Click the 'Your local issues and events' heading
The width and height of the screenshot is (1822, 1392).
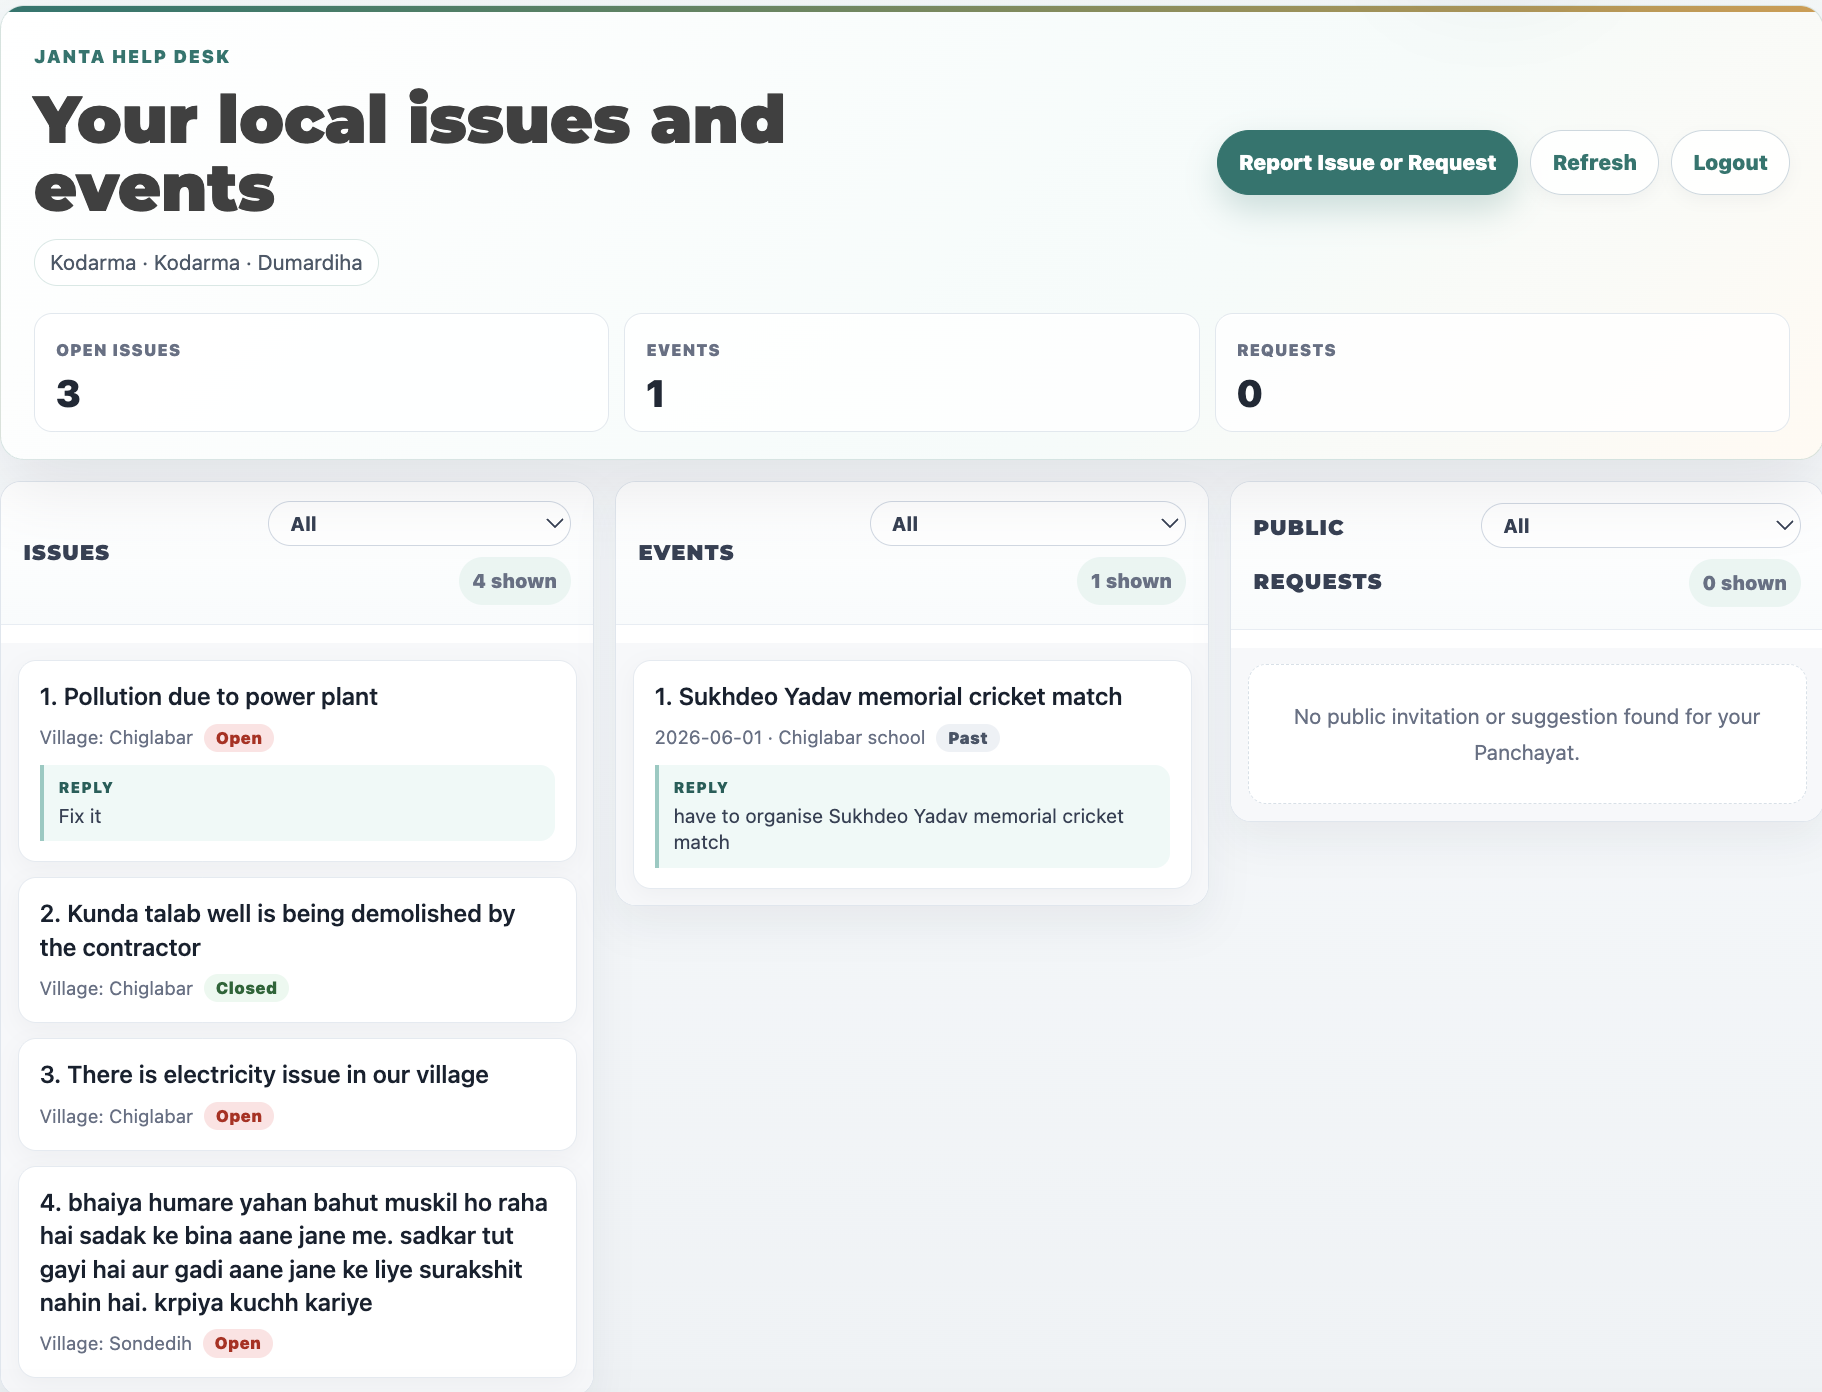pyautogui.click(x=408, y=153)
